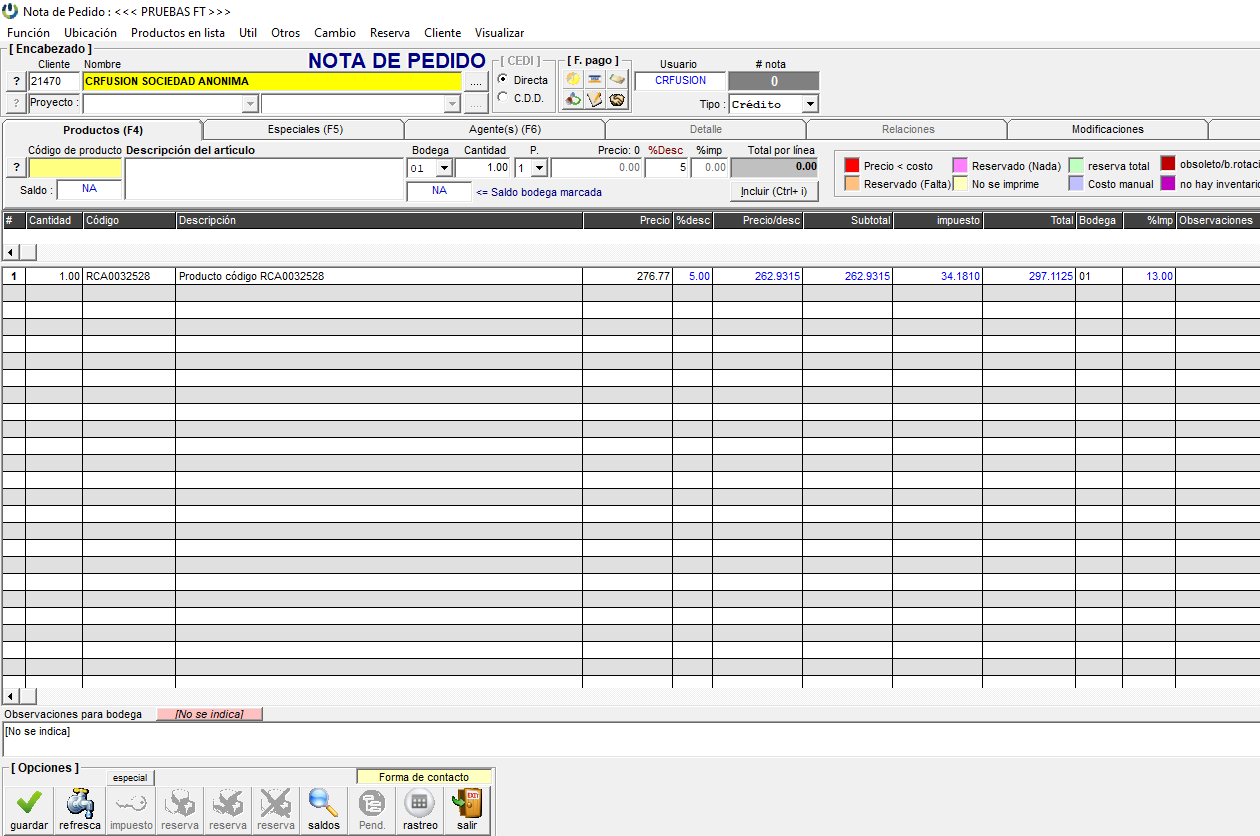Click the Código de producto yellow field
1260x836 pixels.
(x=75, y=168)
